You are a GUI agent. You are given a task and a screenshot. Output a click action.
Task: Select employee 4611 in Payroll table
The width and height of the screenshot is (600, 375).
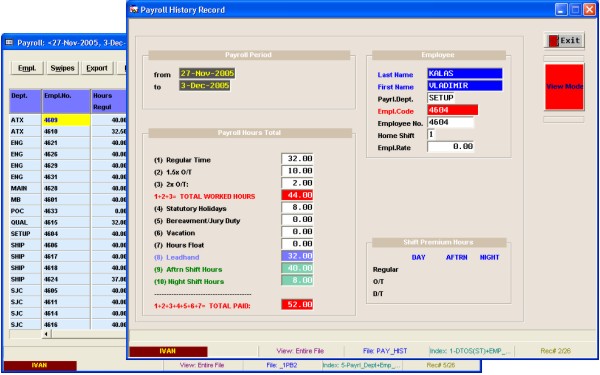[66, 302]
